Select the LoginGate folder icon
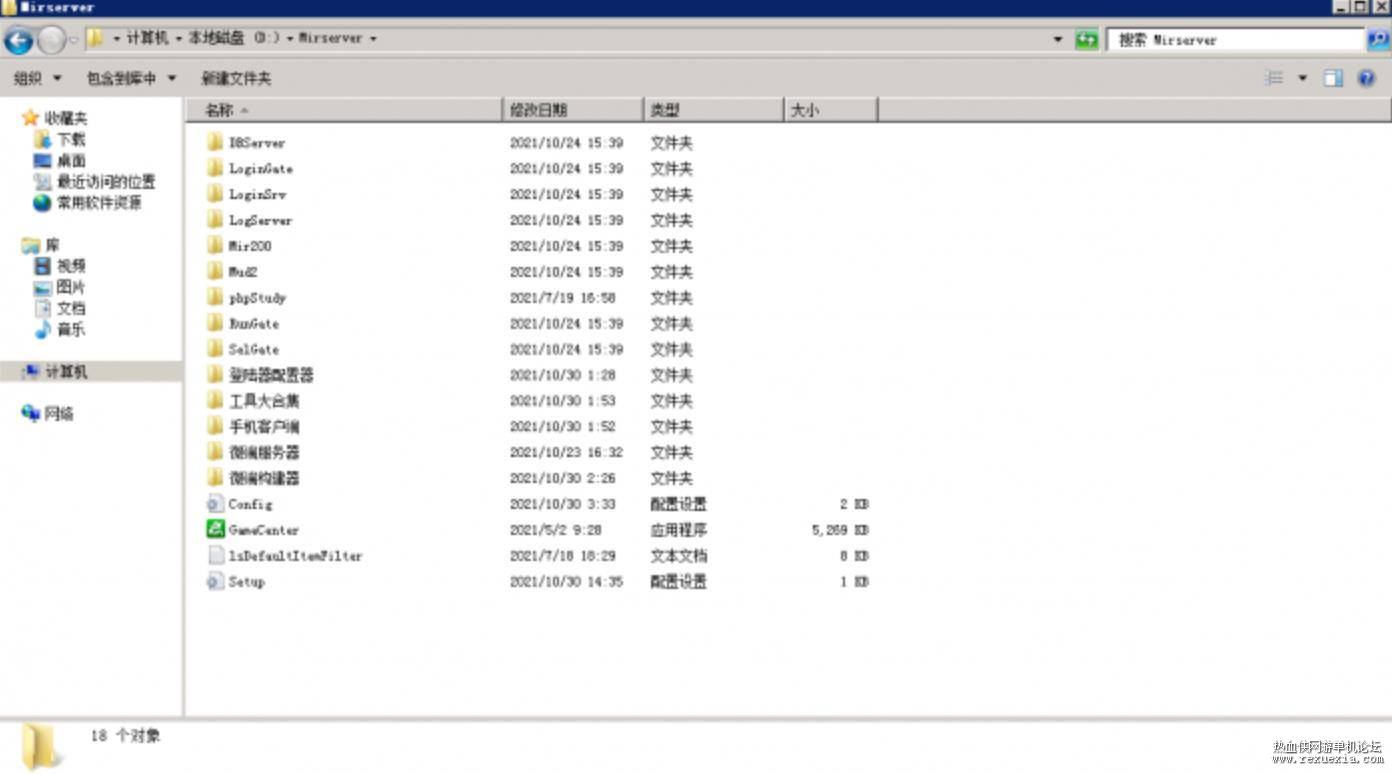This screenshot has width=1392, height=774. [x=215, y=168]
